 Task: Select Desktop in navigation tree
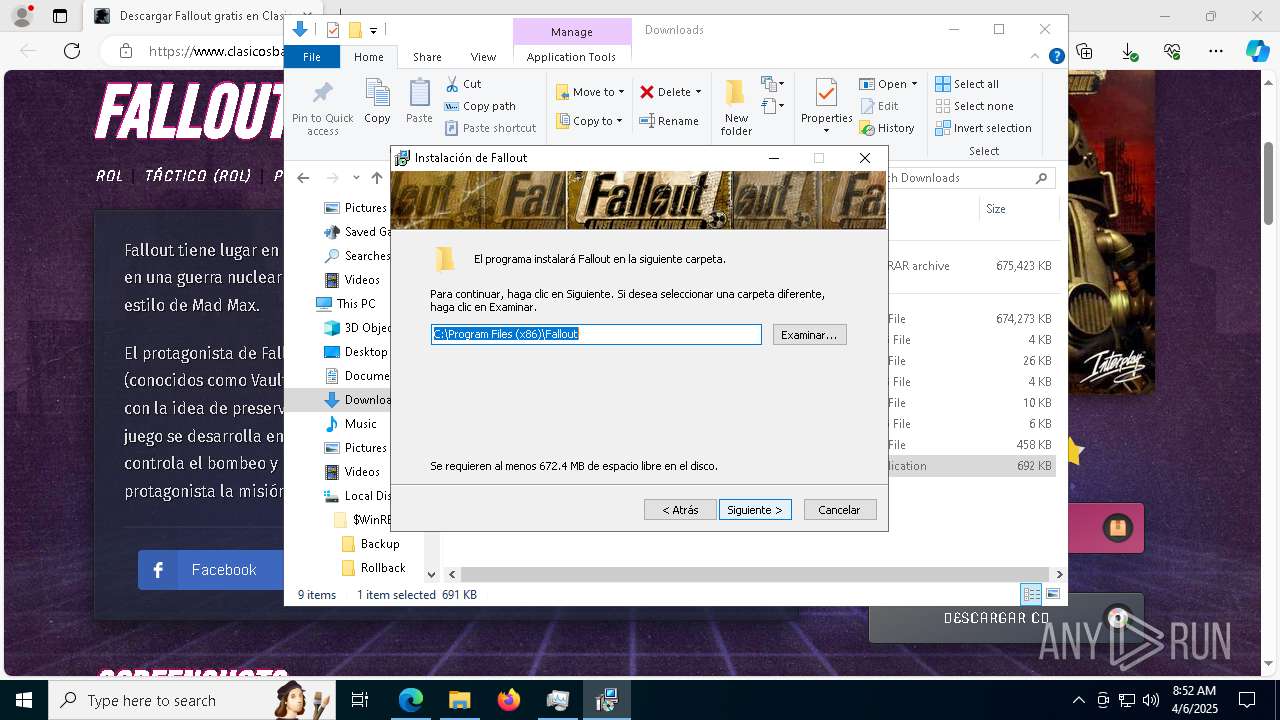tap(355, 352)
